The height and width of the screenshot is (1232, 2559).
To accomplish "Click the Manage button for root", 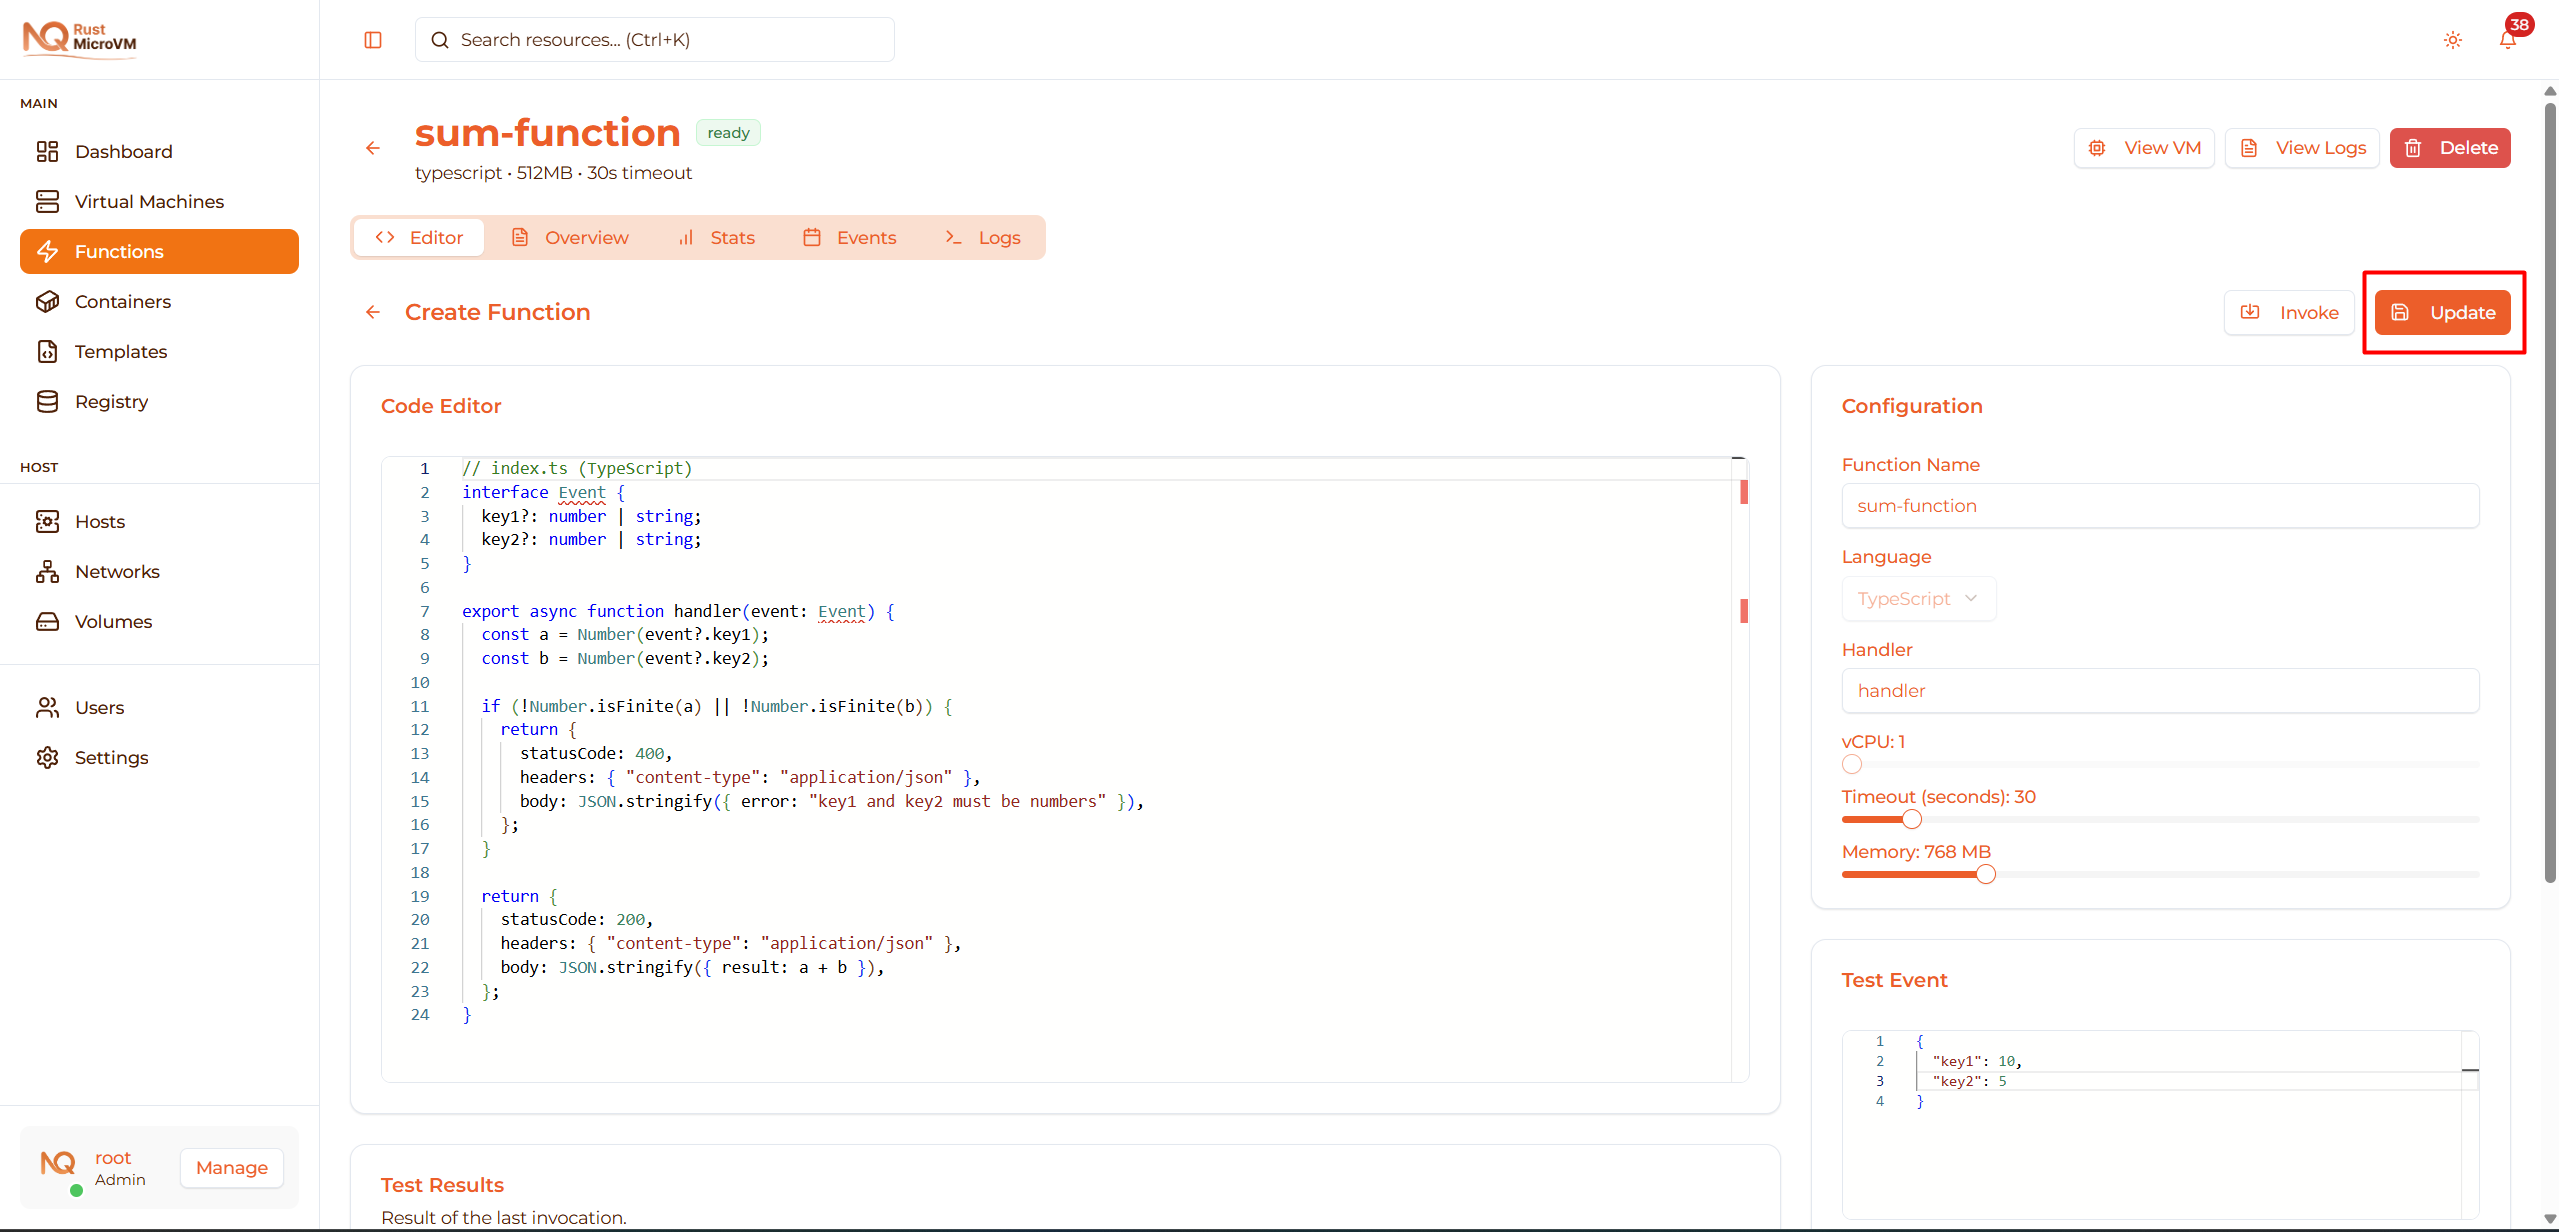I will tap(231, 1167).
